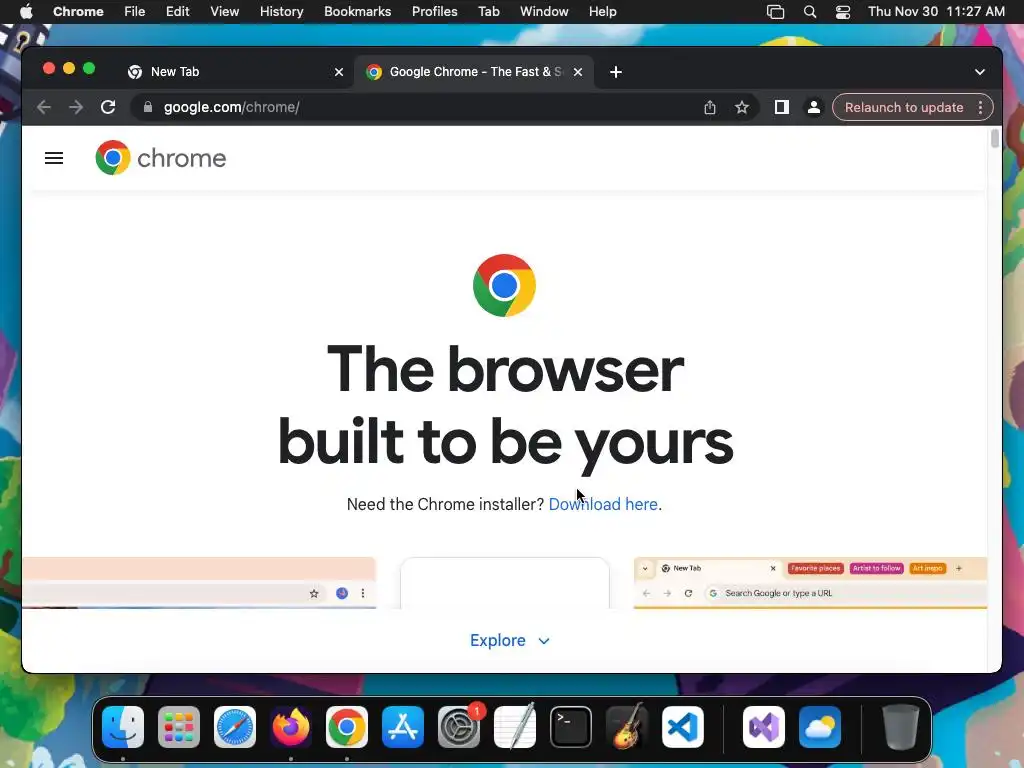Click the Stage Manager menu bar icon
The image size is (1024, 768).
pos(775,12)
